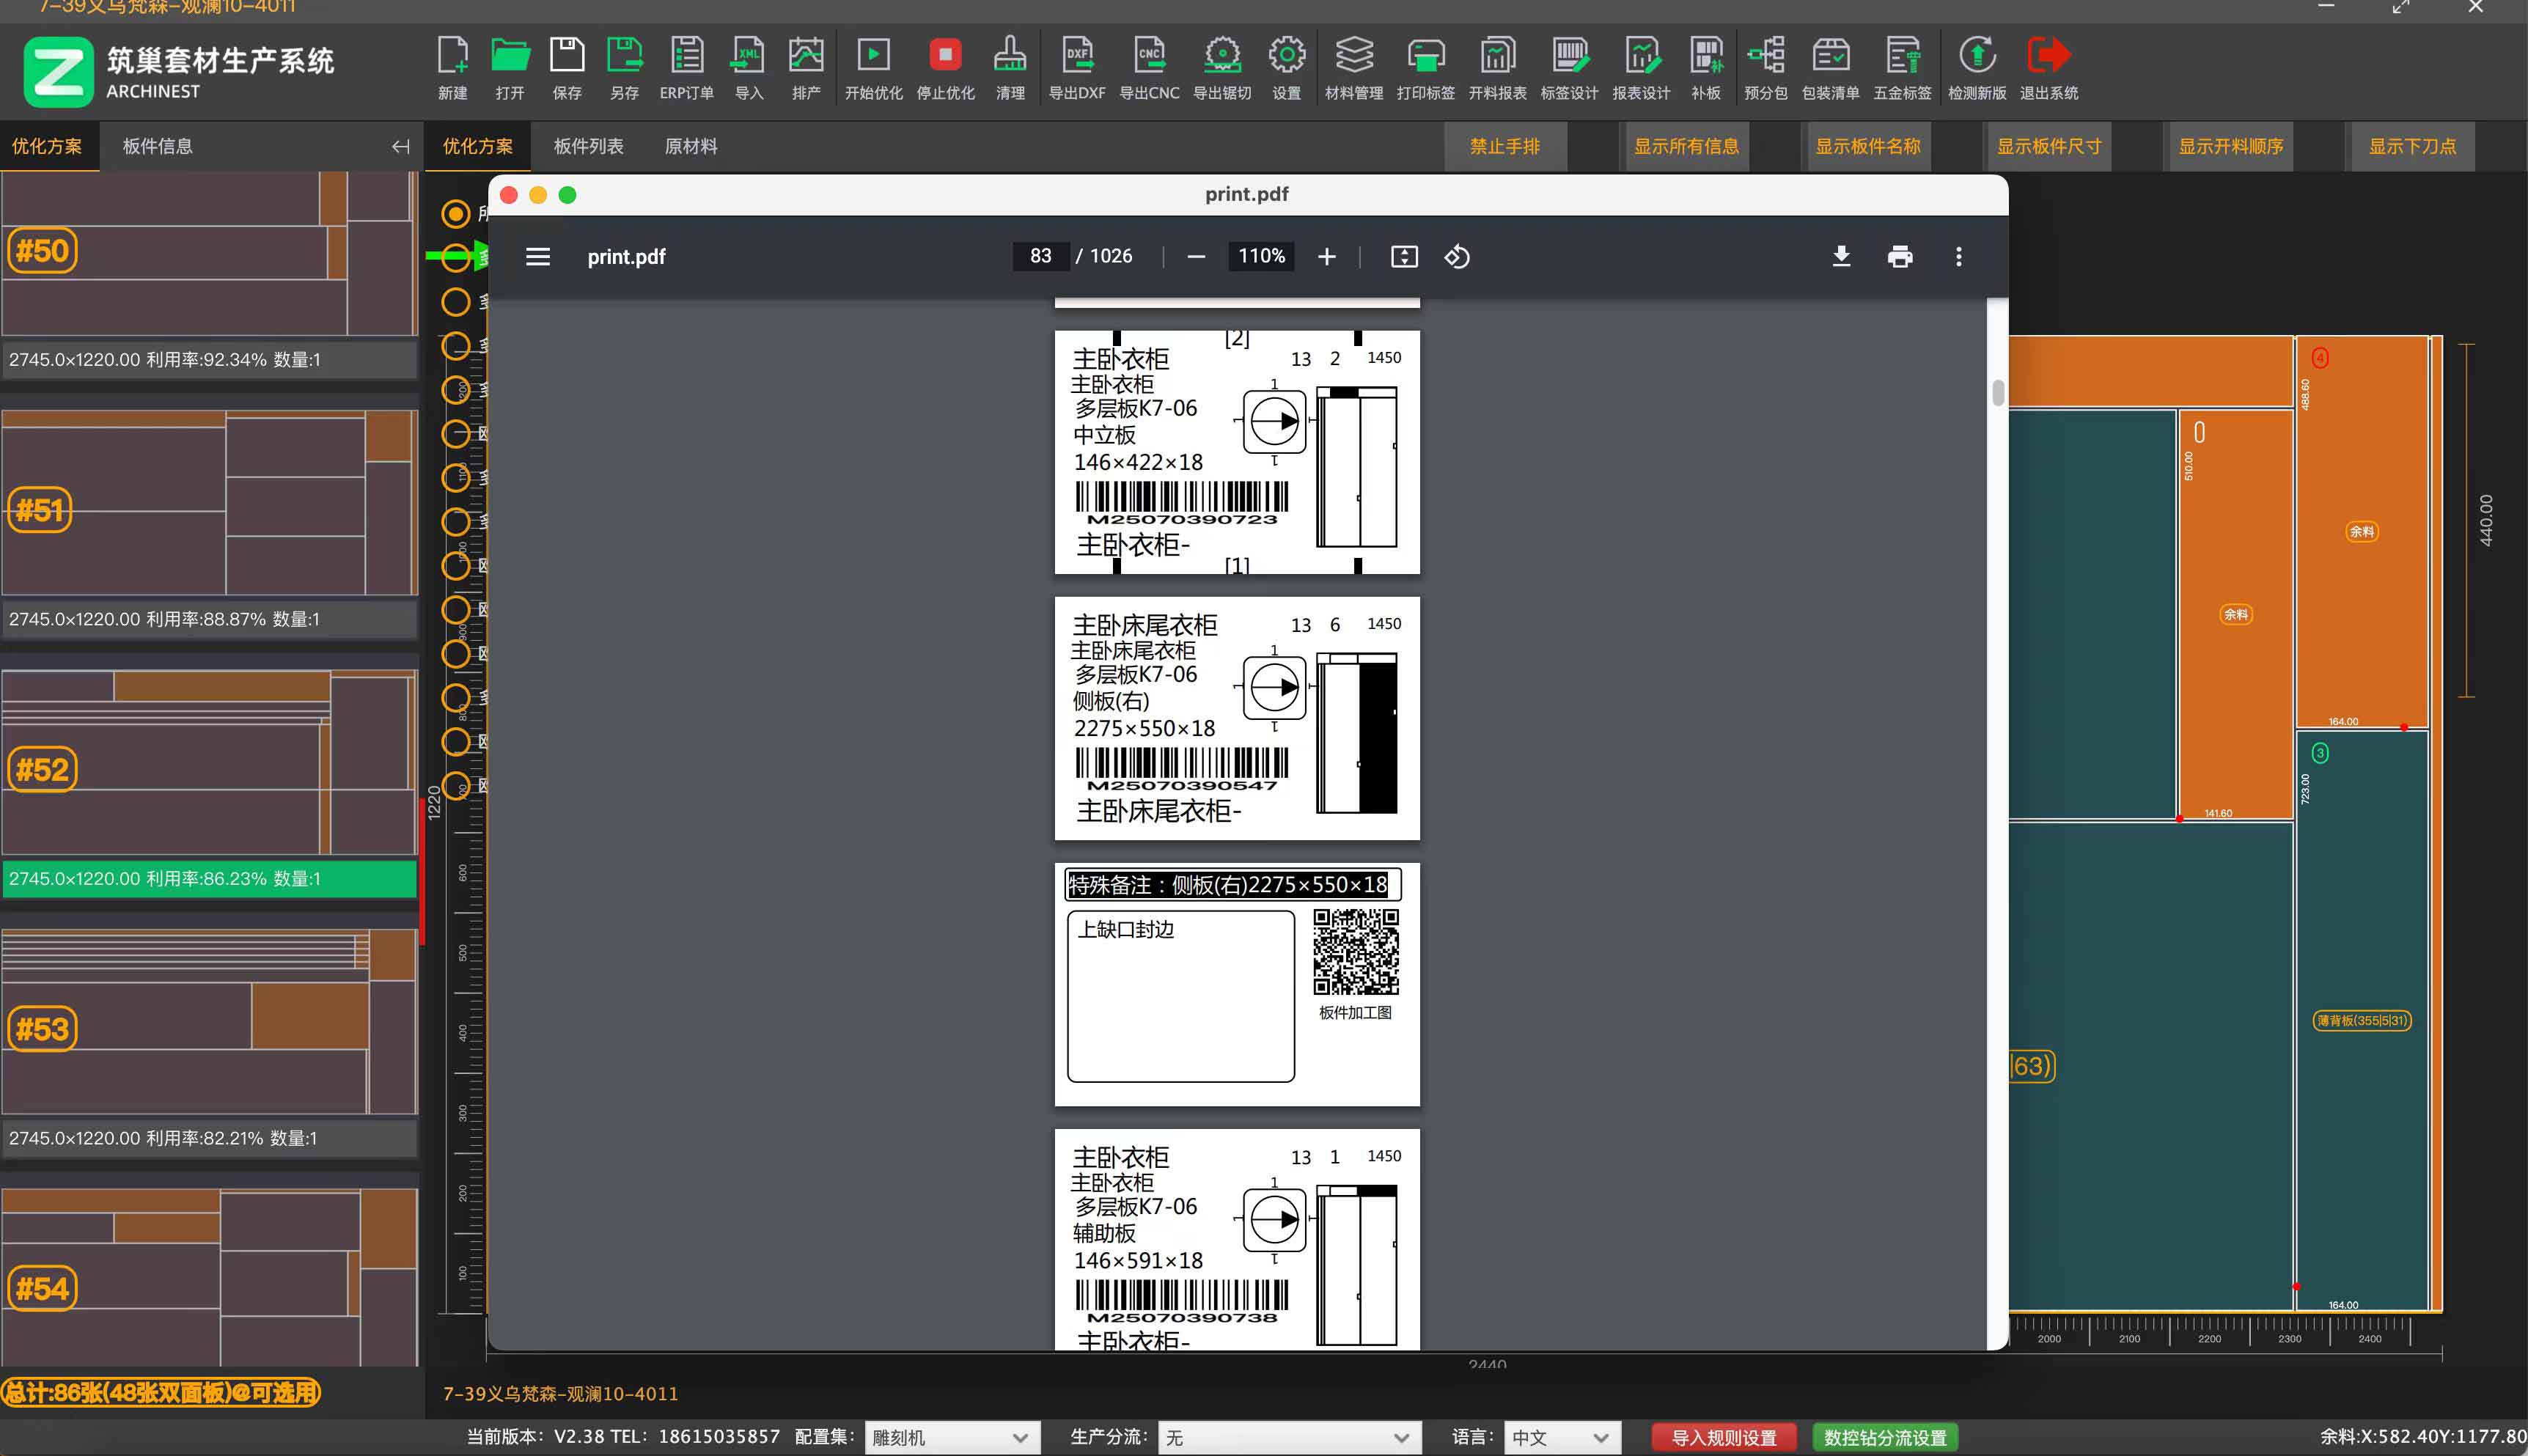Toggle 显示下刀点 display option

tap(2411, 147)
